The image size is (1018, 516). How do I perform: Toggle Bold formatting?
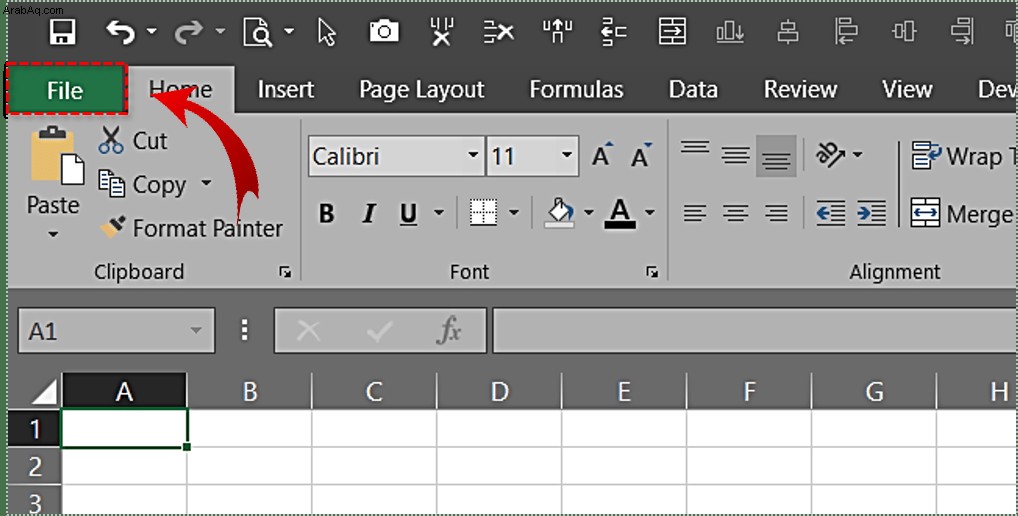pyautogui.click(x=327, y=213)
